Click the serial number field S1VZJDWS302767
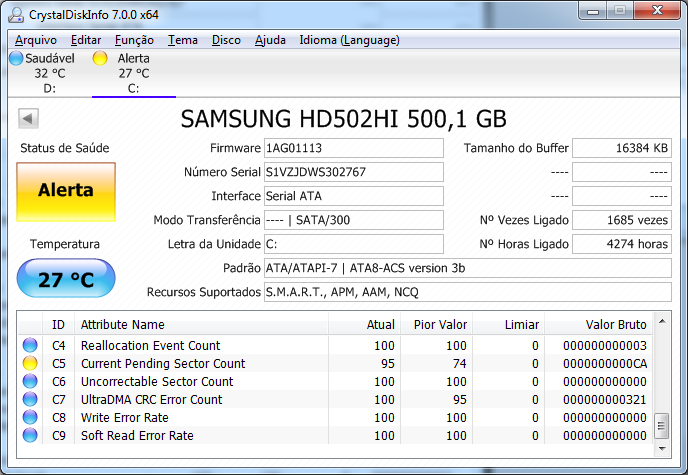Screen dimensions: 688x475 [354, 172]
